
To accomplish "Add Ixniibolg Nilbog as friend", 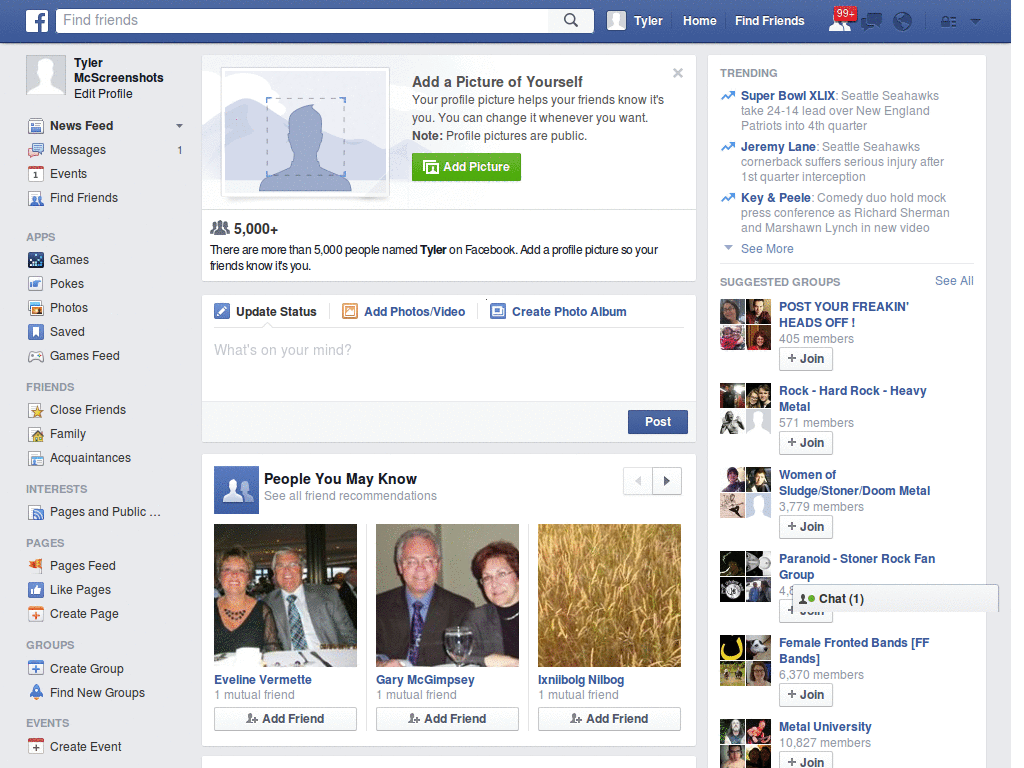I will click(609, 718).
